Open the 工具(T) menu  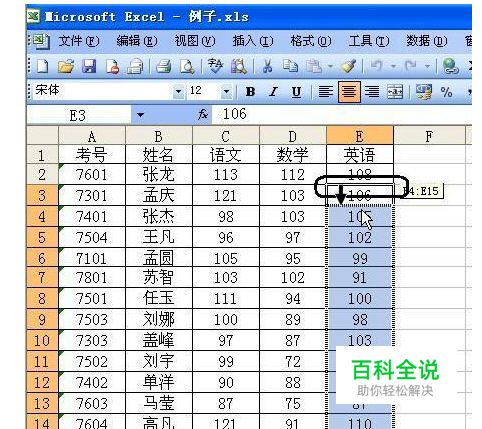click(x=369, y=41)
